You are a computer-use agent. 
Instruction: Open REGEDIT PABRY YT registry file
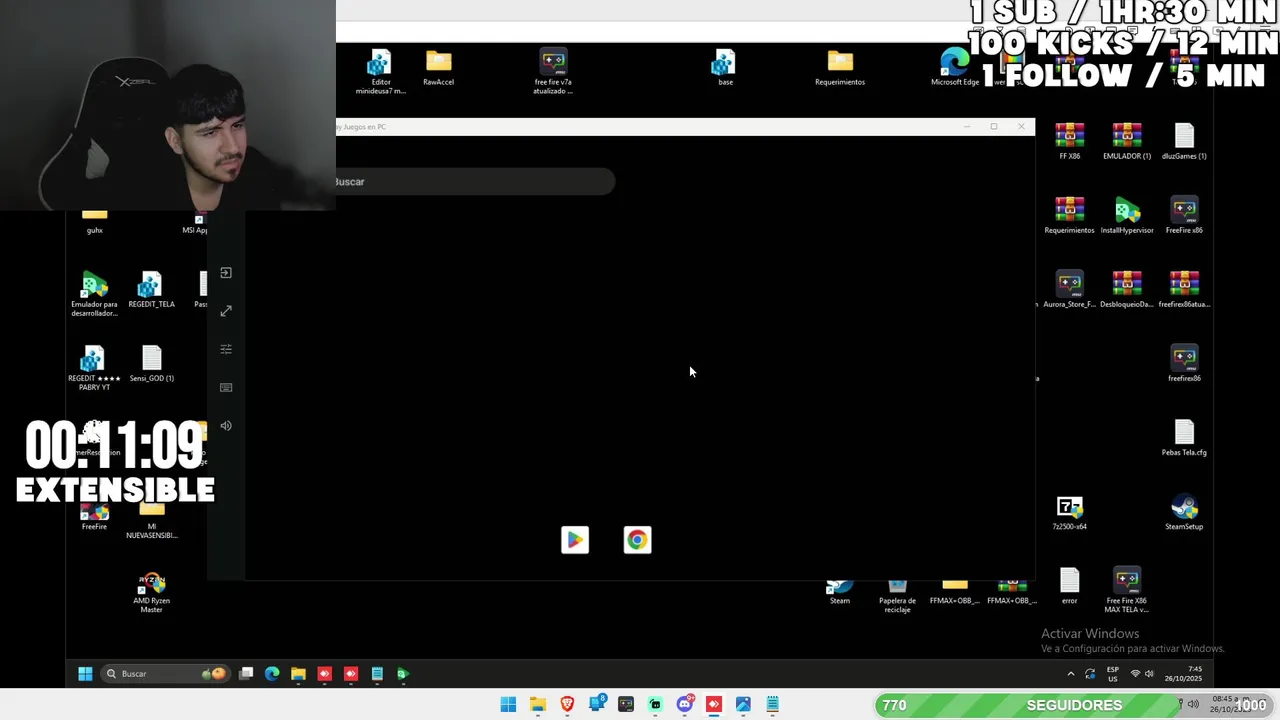coord(94,367)
